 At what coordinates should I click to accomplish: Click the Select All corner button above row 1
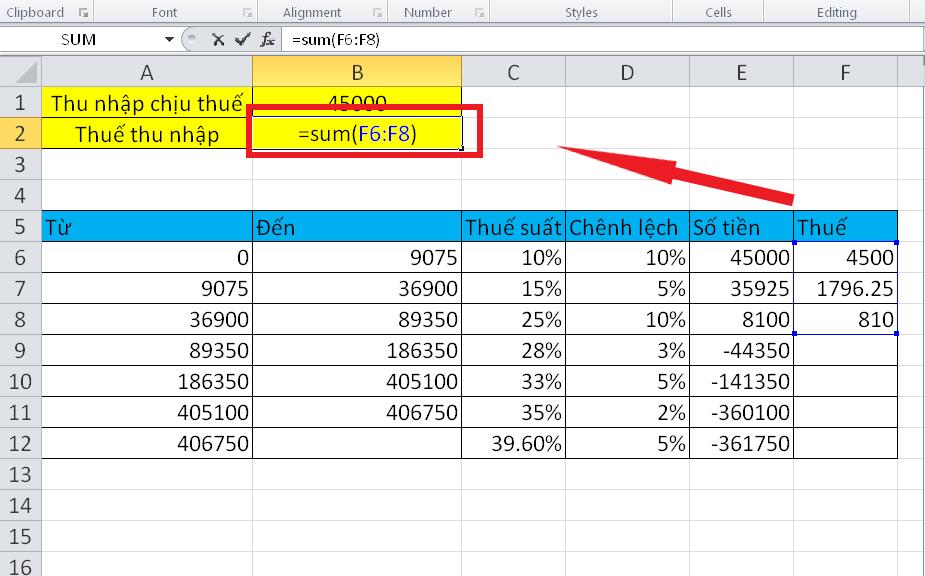click(x=24, y=71)
